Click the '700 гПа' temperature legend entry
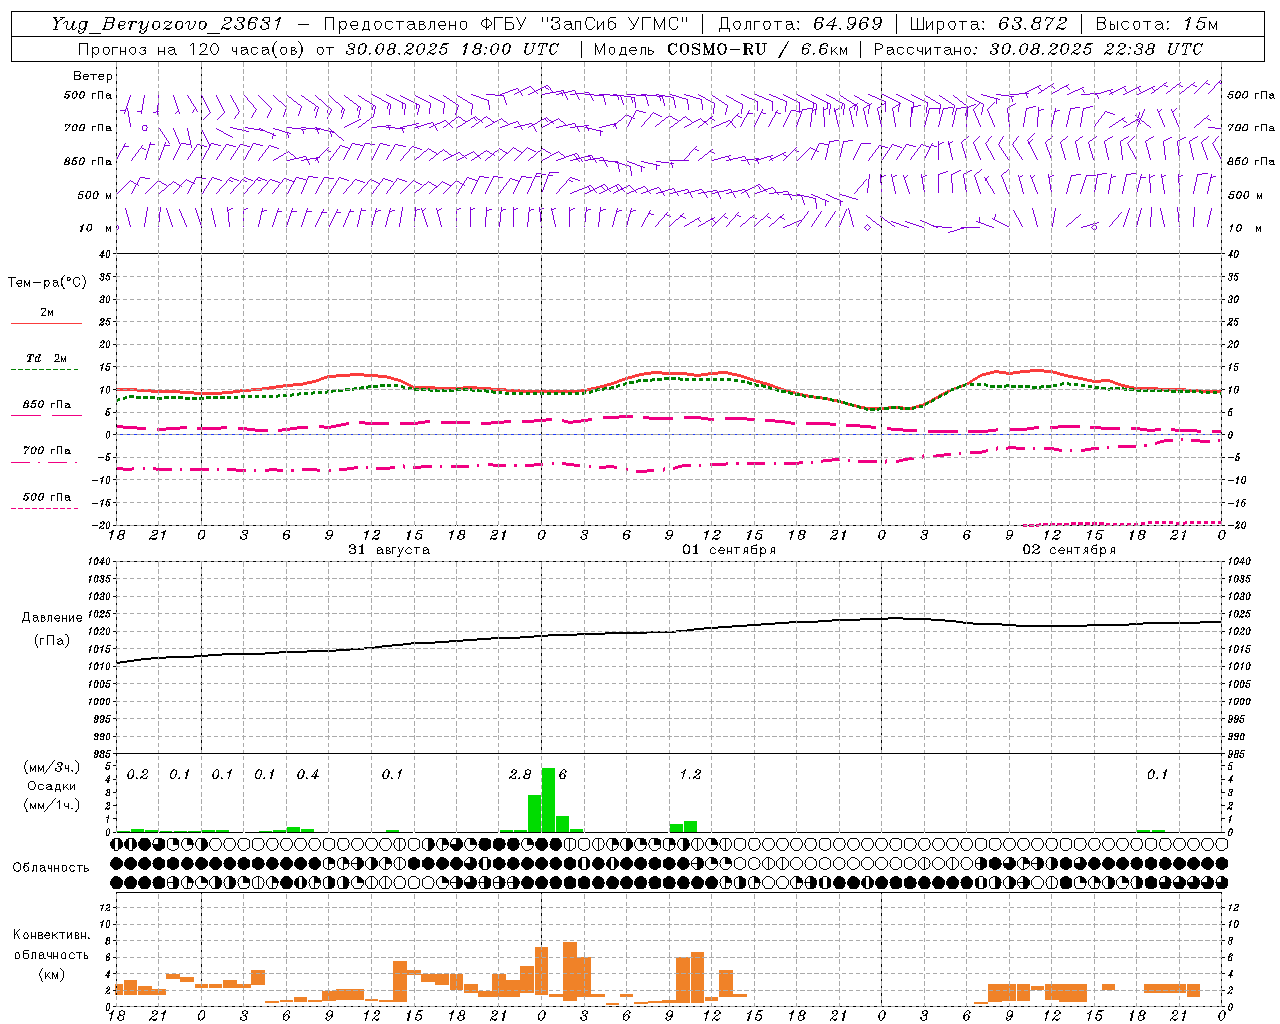This screenshot has height=1024, width=1280. point(46,451)
